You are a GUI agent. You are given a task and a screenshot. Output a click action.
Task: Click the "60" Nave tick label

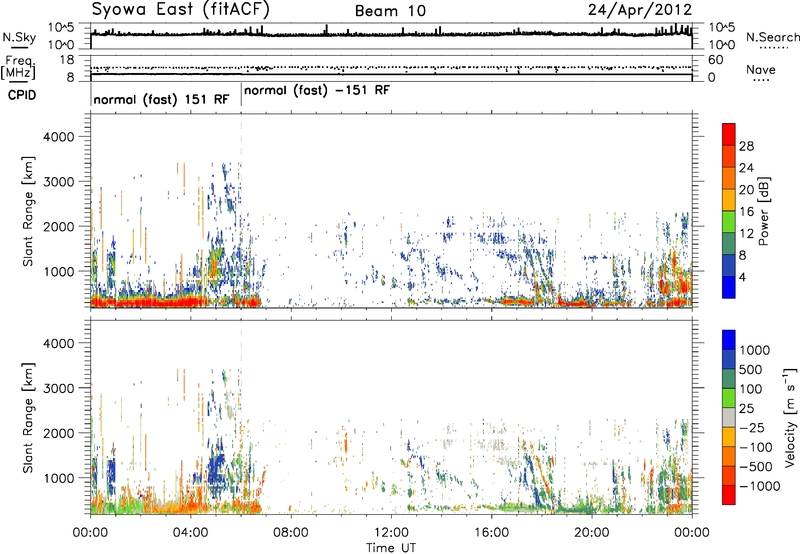[715, 60]
